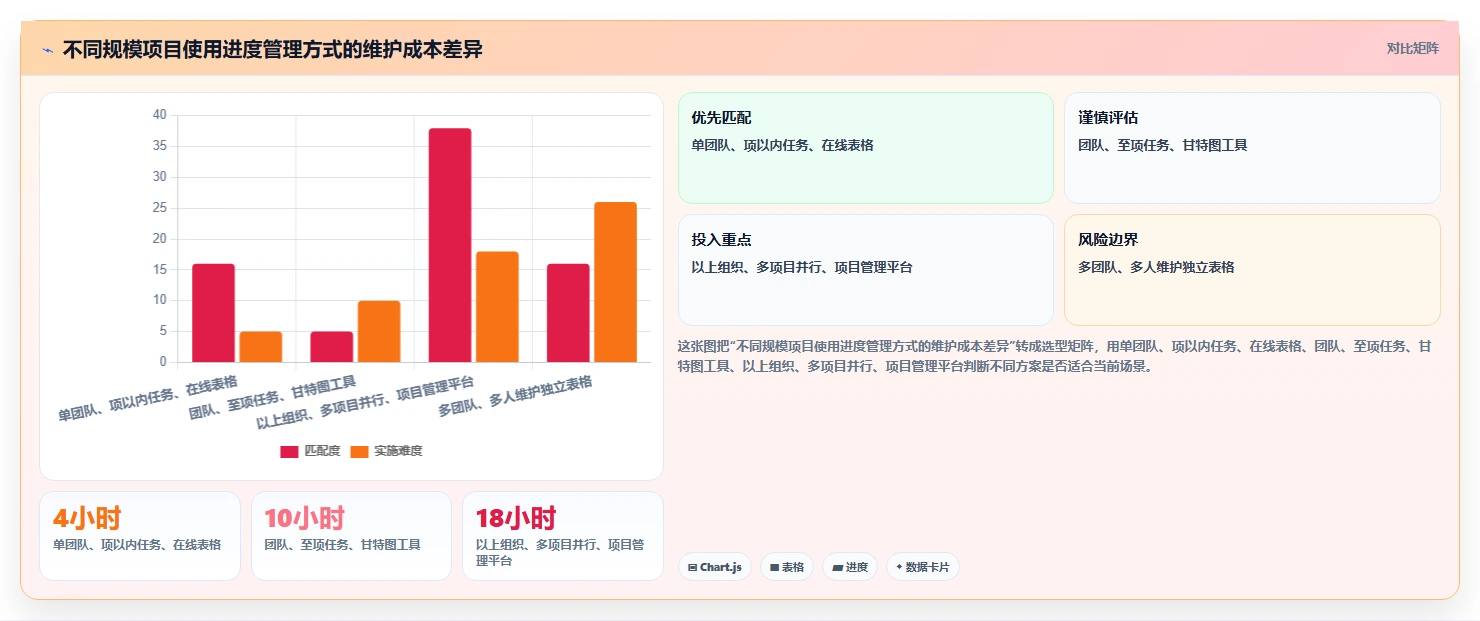
Task: Click the 对比矩阵 label in header
Action: (1412, 48)
